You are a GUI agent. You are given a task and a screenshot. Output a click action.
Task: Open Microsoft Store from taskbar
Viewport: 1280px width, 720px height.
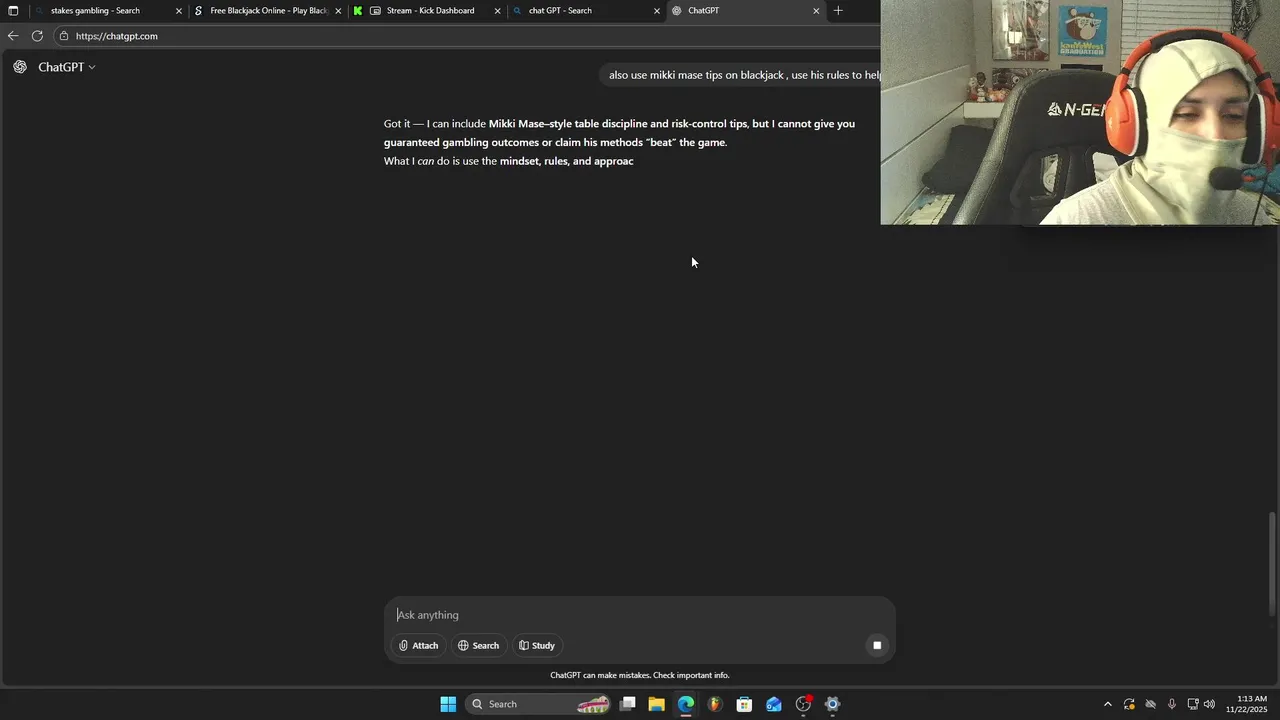744,704
